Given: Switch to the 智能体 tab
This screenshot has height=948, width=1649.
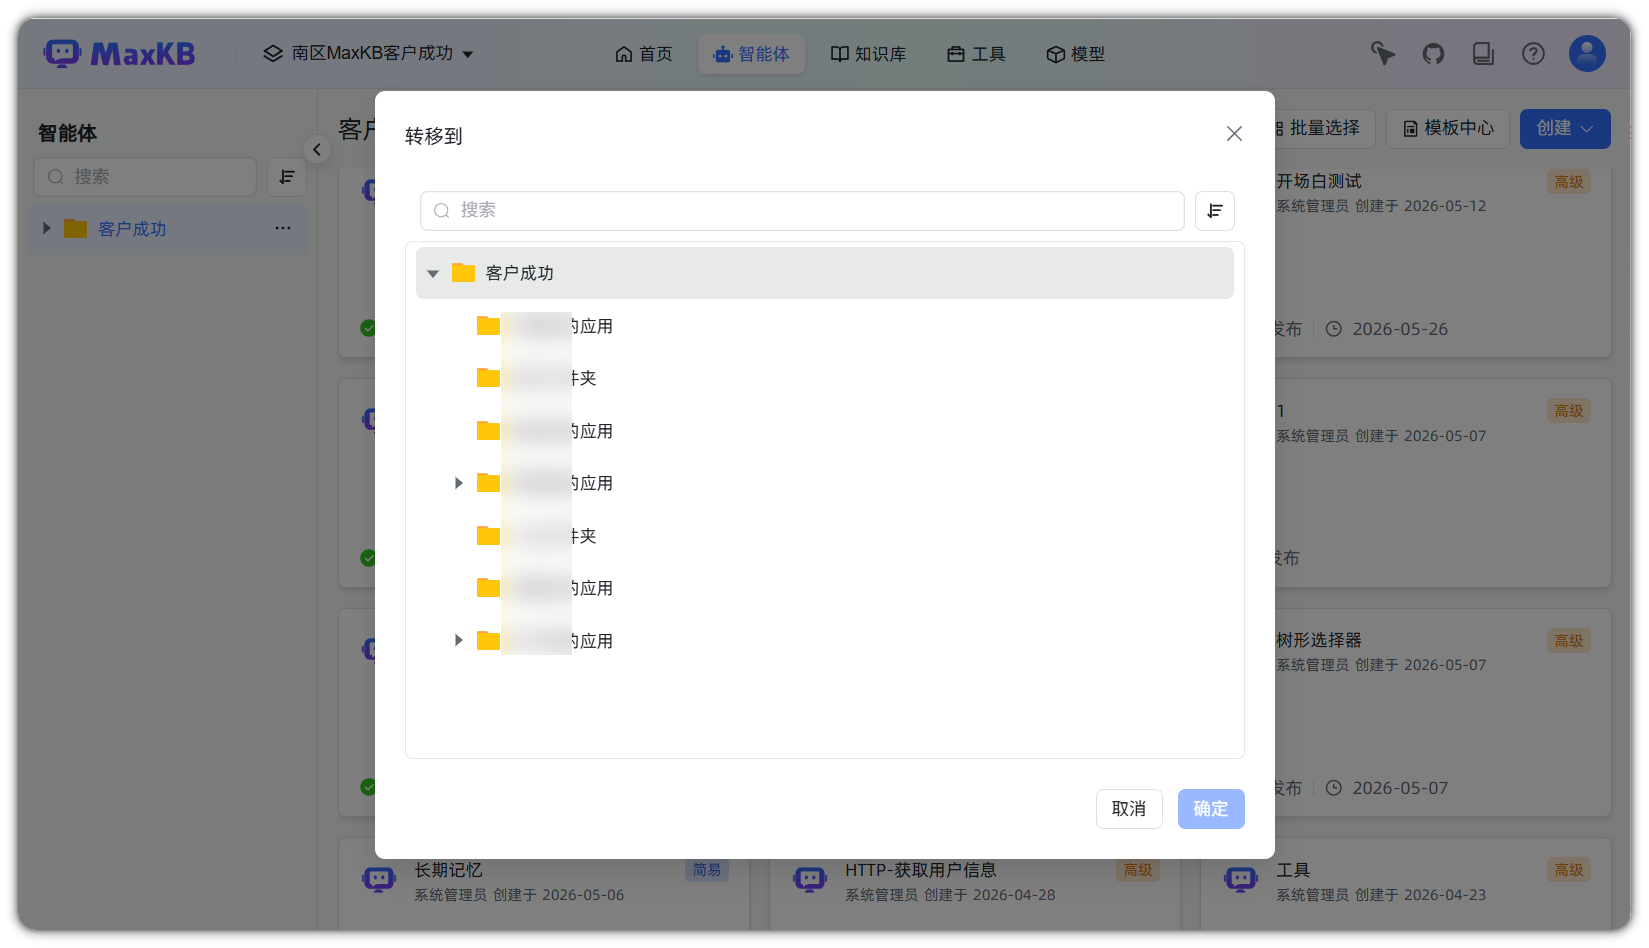Looking at the screenshot, I should click(751, 54).
